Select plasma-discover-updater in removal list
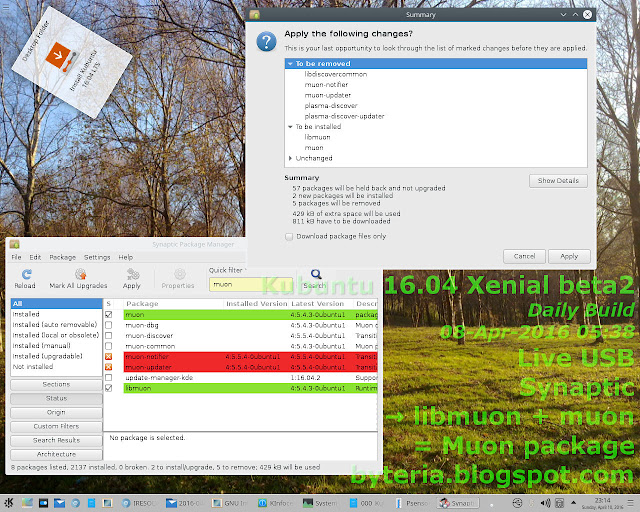Image resolution: width=640 pixels, height=512 pixels. (x=344, y=116)
